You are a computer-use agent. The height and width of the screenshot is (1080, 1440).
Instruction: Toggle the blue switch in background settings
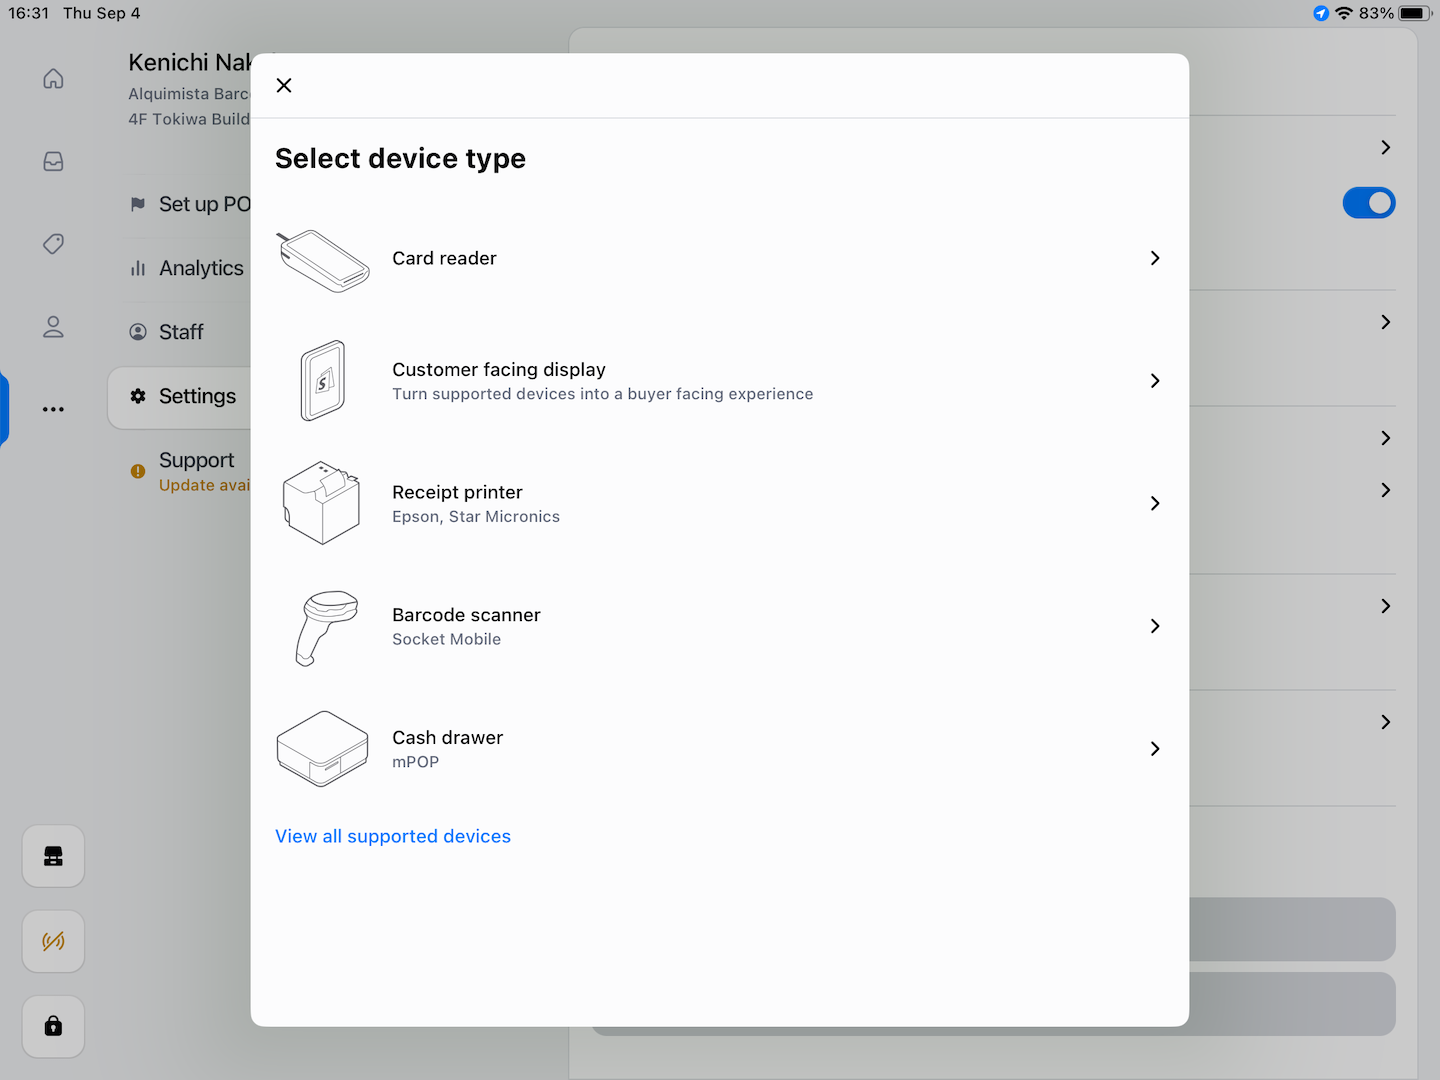[x=1368, y=203]
